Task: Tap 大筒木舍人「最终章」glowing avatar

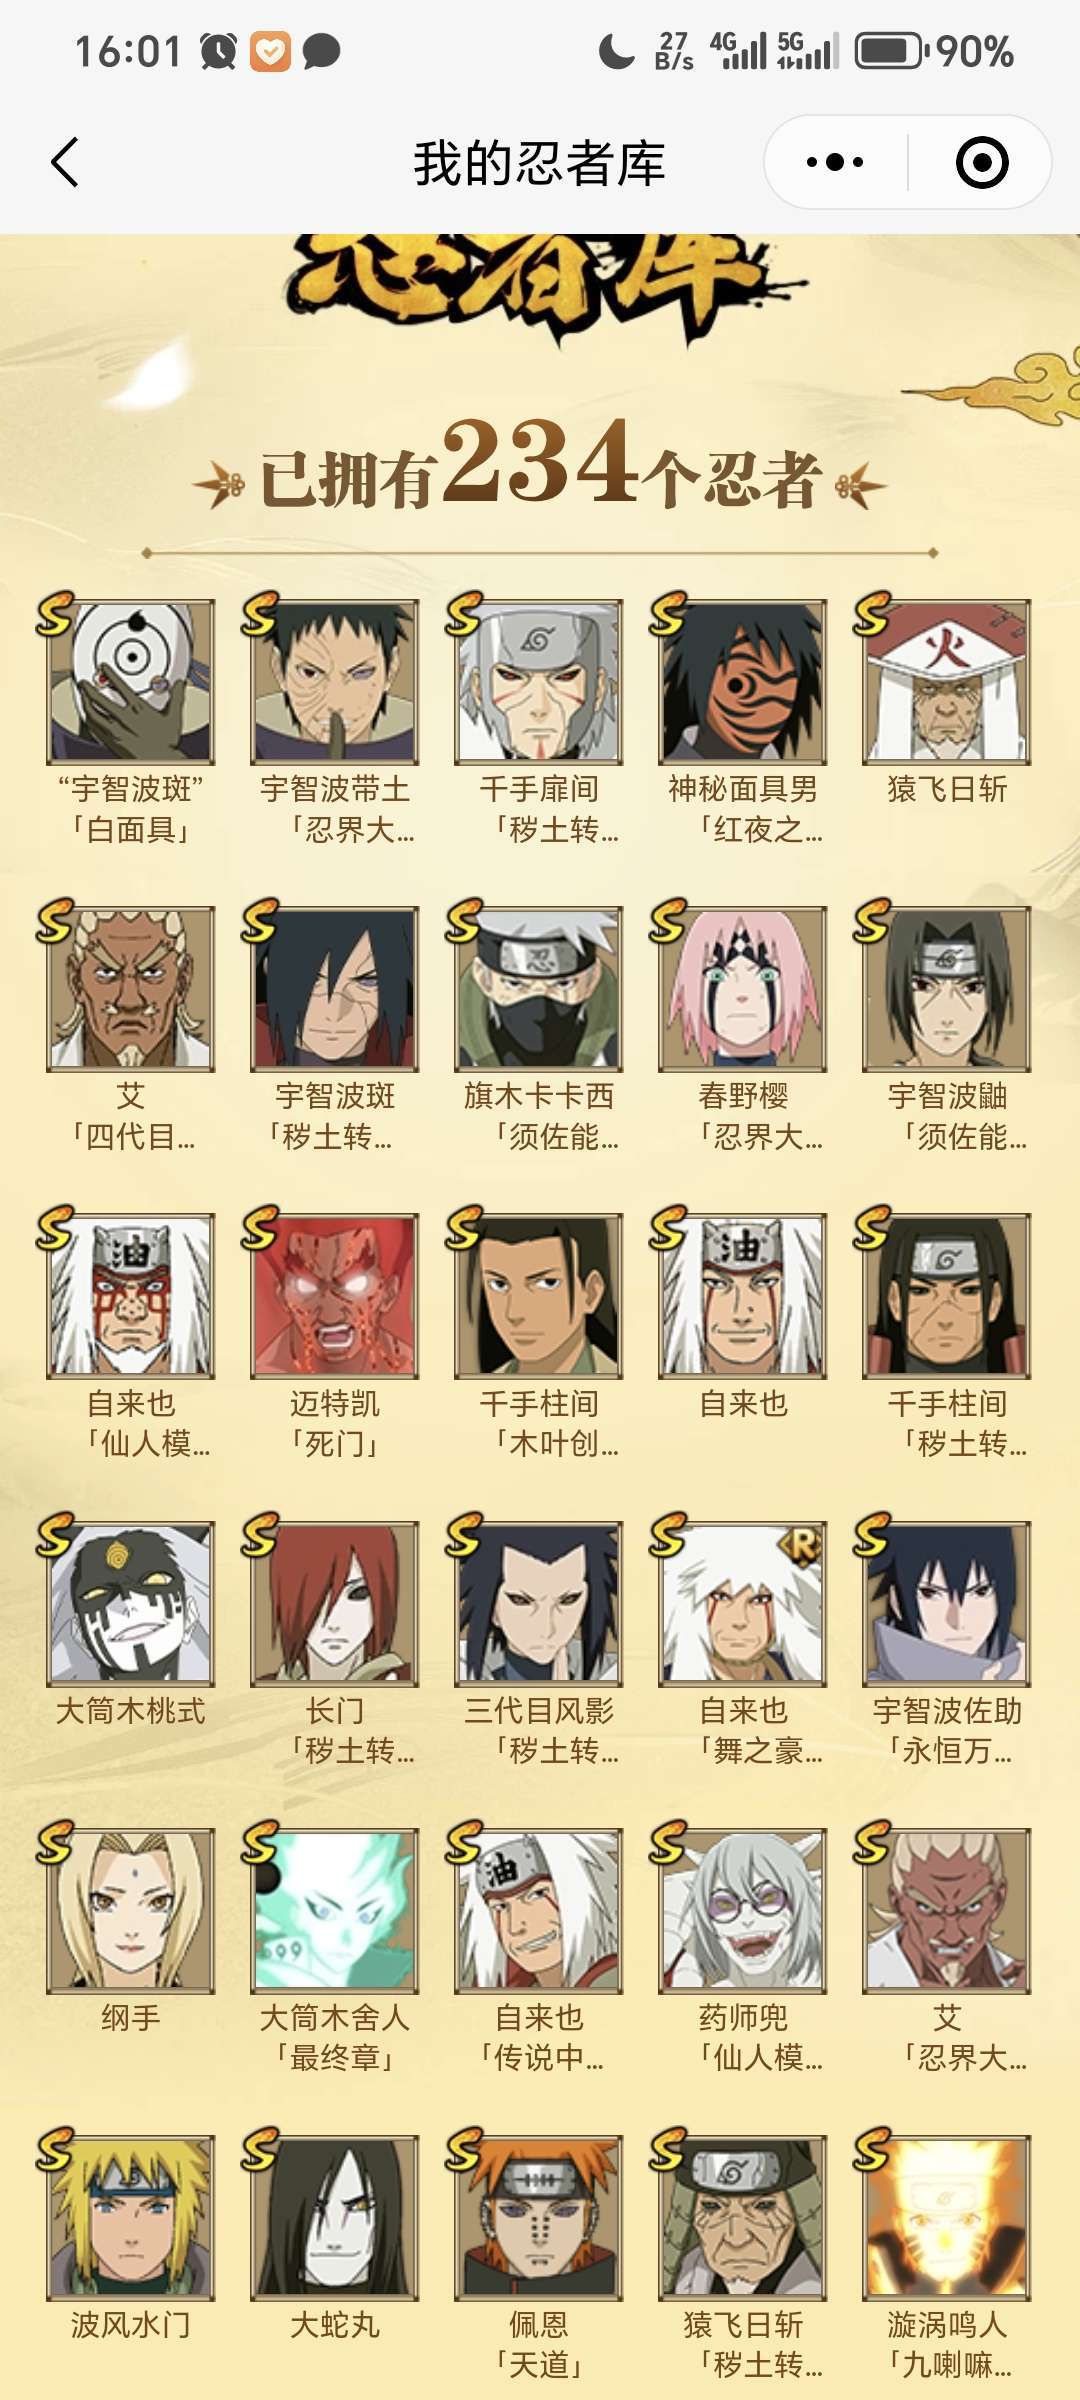Action: [x=335, y=1911]
